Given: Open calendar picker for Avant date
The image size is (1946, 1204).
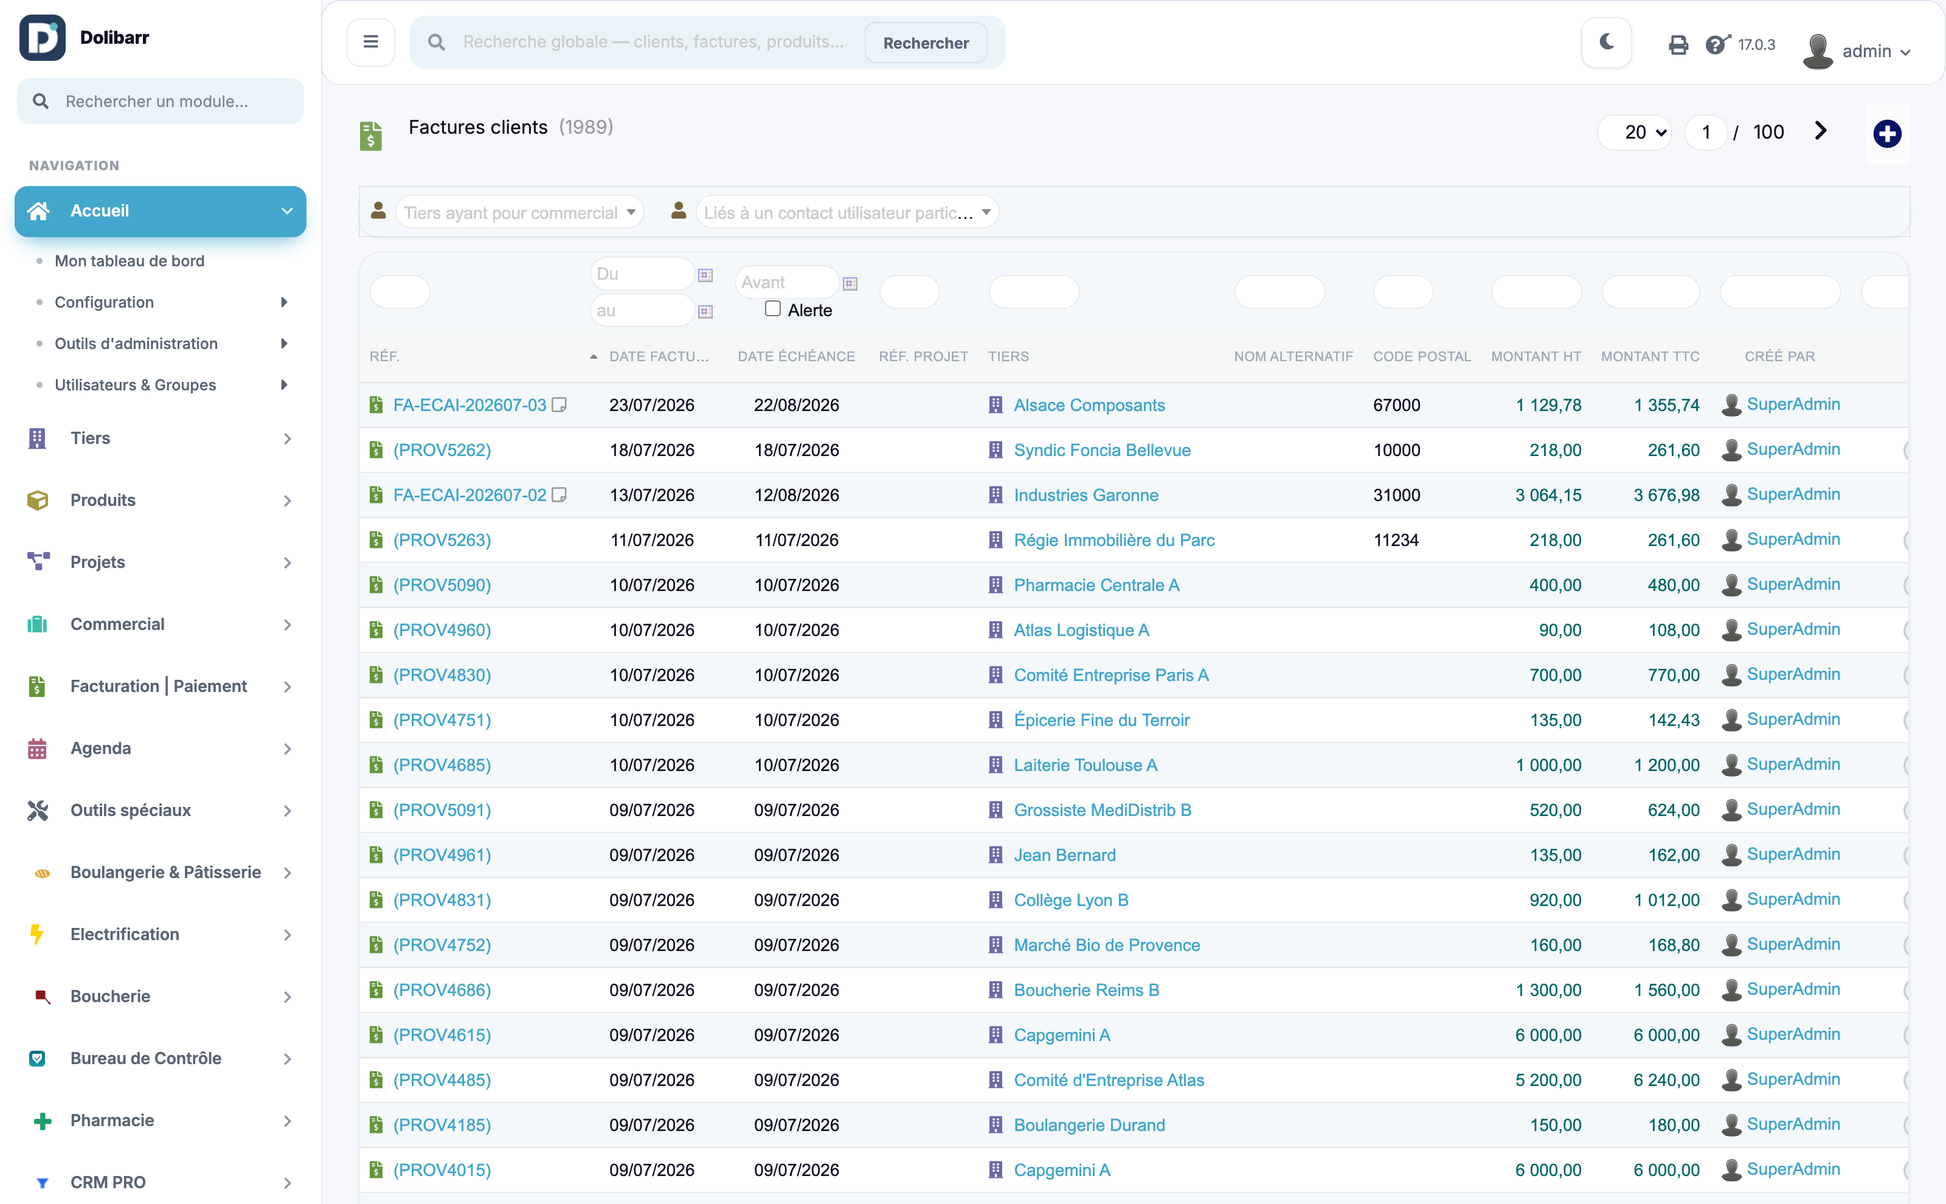Looking at the screenshot, I should pyautogui.click(x=850, y=284).
